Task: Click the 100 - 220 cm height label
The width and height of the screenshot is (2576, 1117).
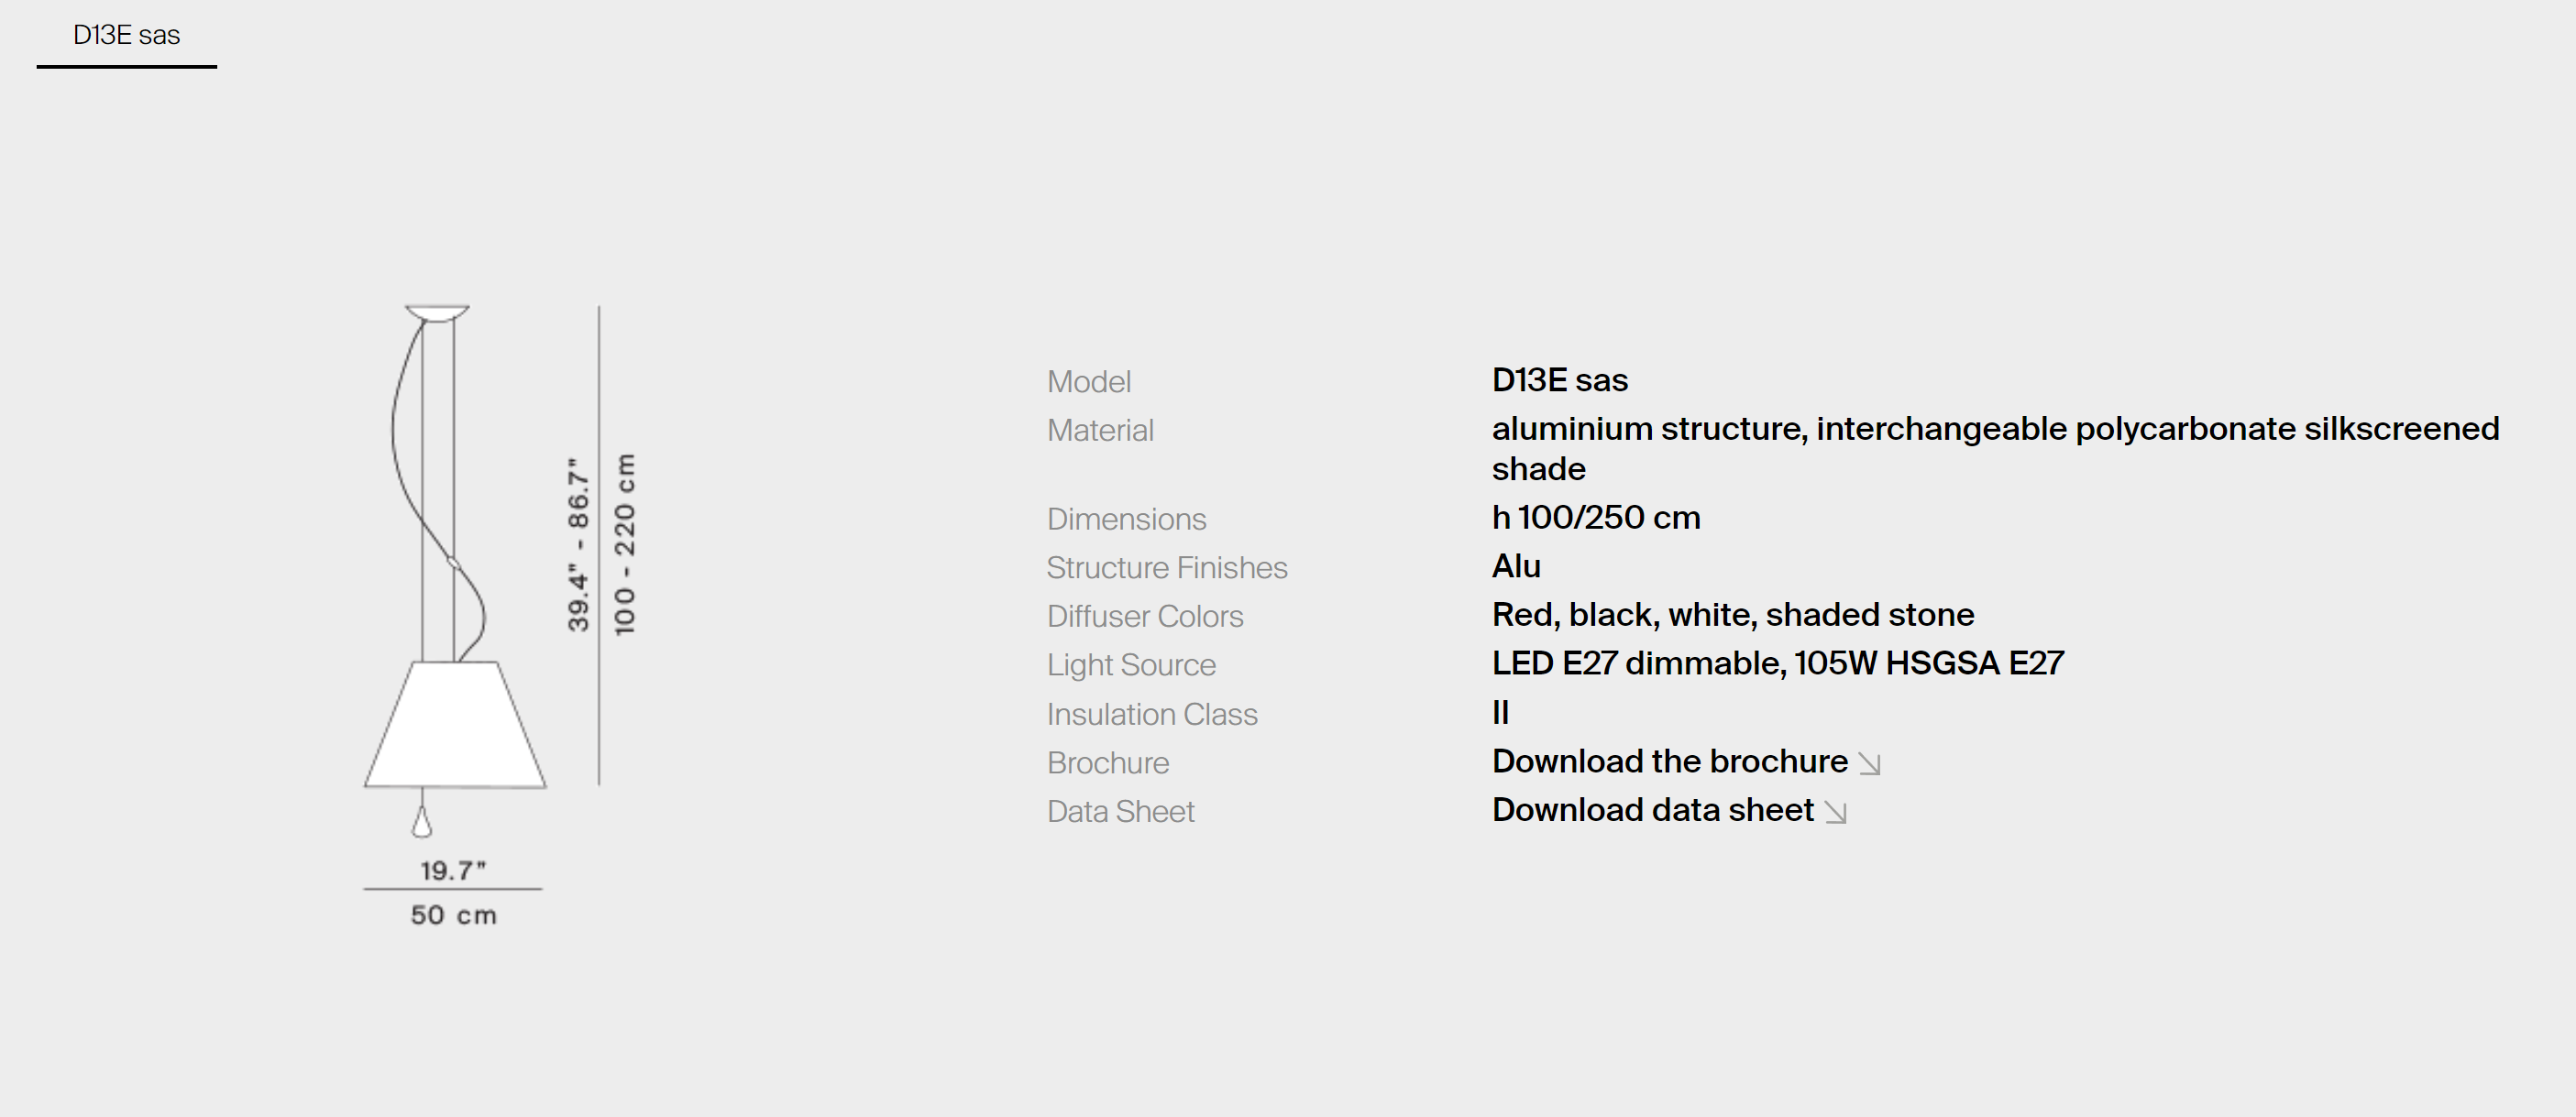Action: (624, 544)
